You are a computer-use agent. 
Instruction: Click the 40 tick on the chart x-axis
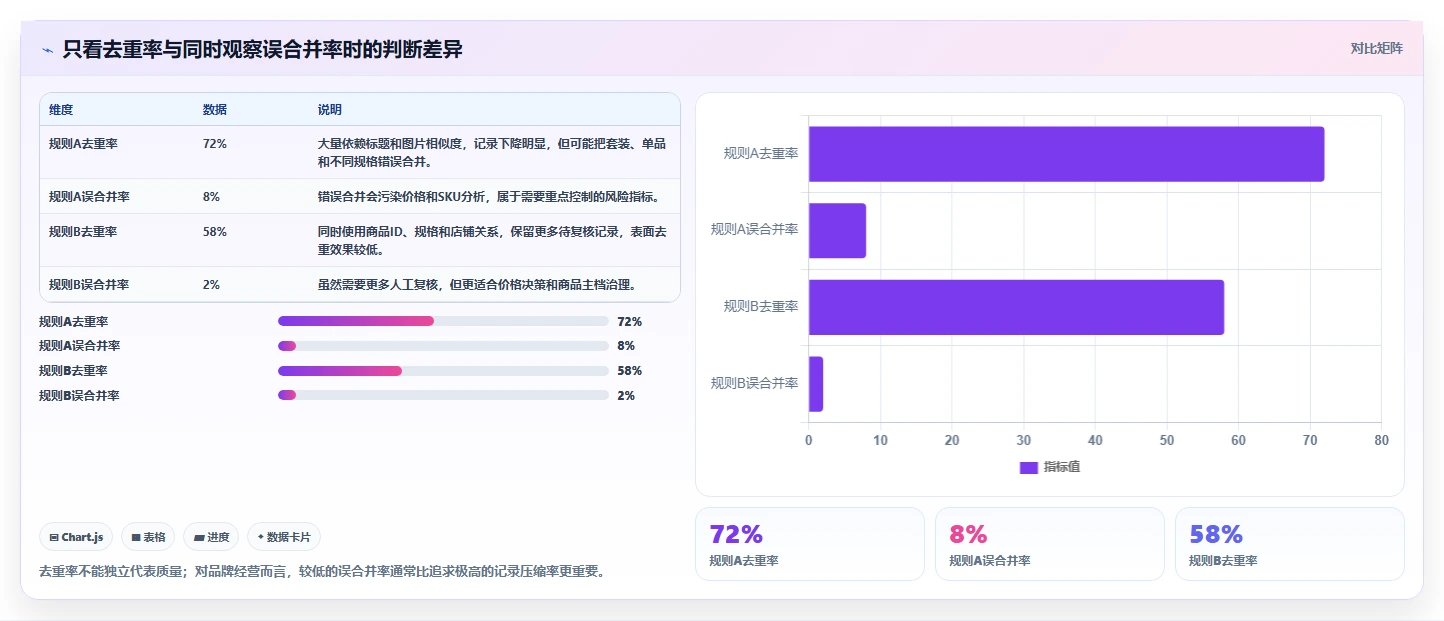1095,440
